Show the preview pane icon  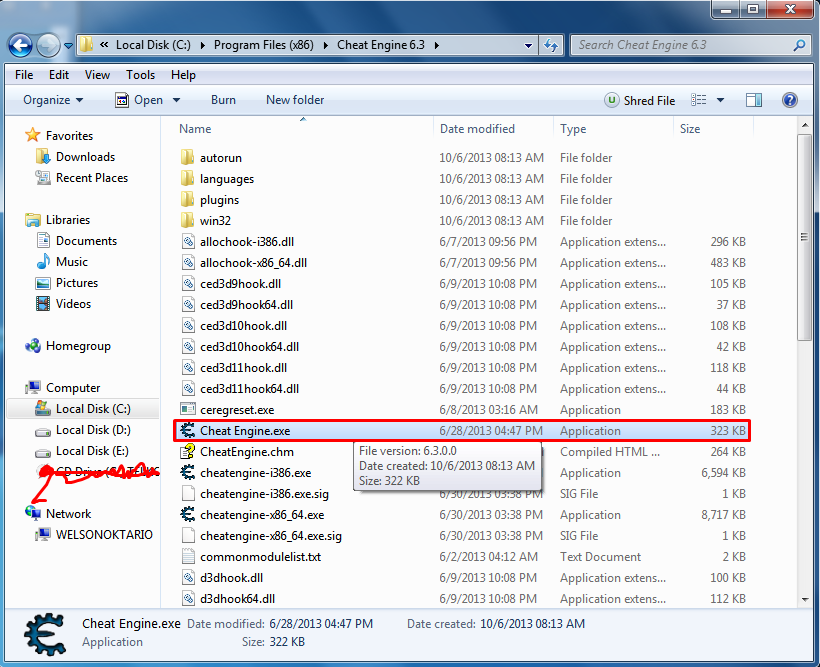[754, 100]
